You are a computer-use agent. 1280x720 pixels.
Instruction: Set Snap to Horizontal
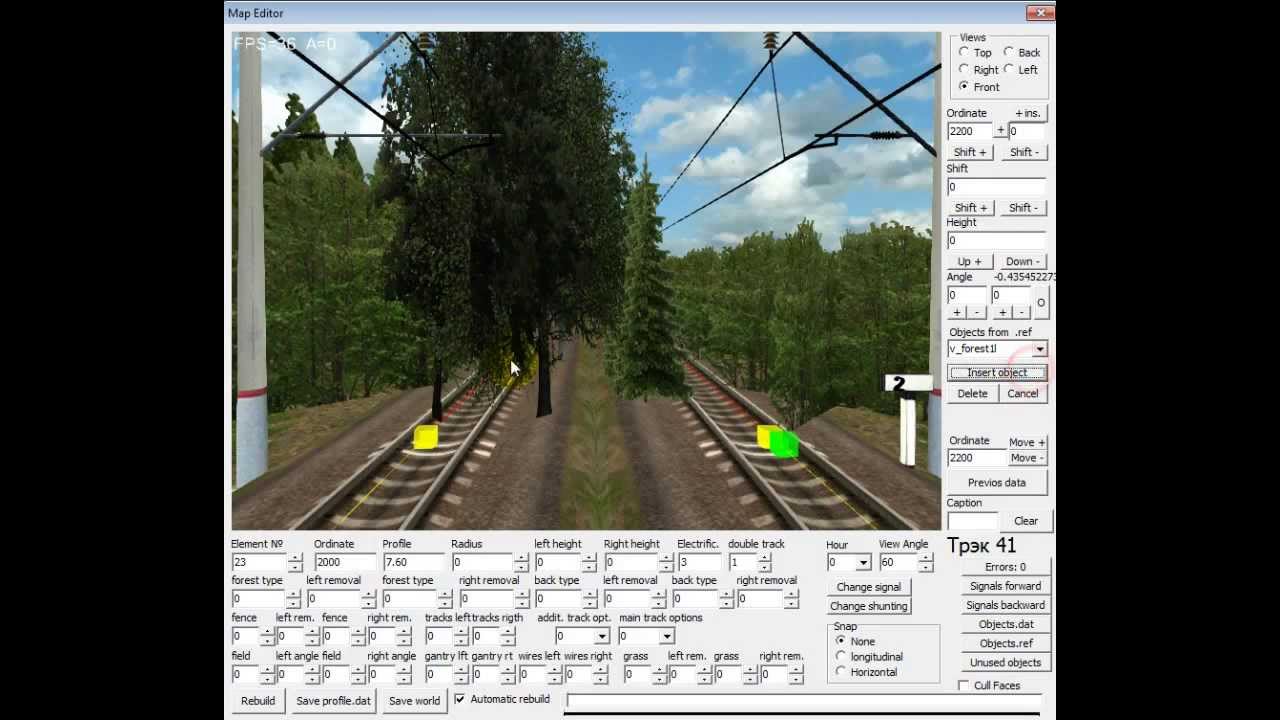tap(841, 672)
